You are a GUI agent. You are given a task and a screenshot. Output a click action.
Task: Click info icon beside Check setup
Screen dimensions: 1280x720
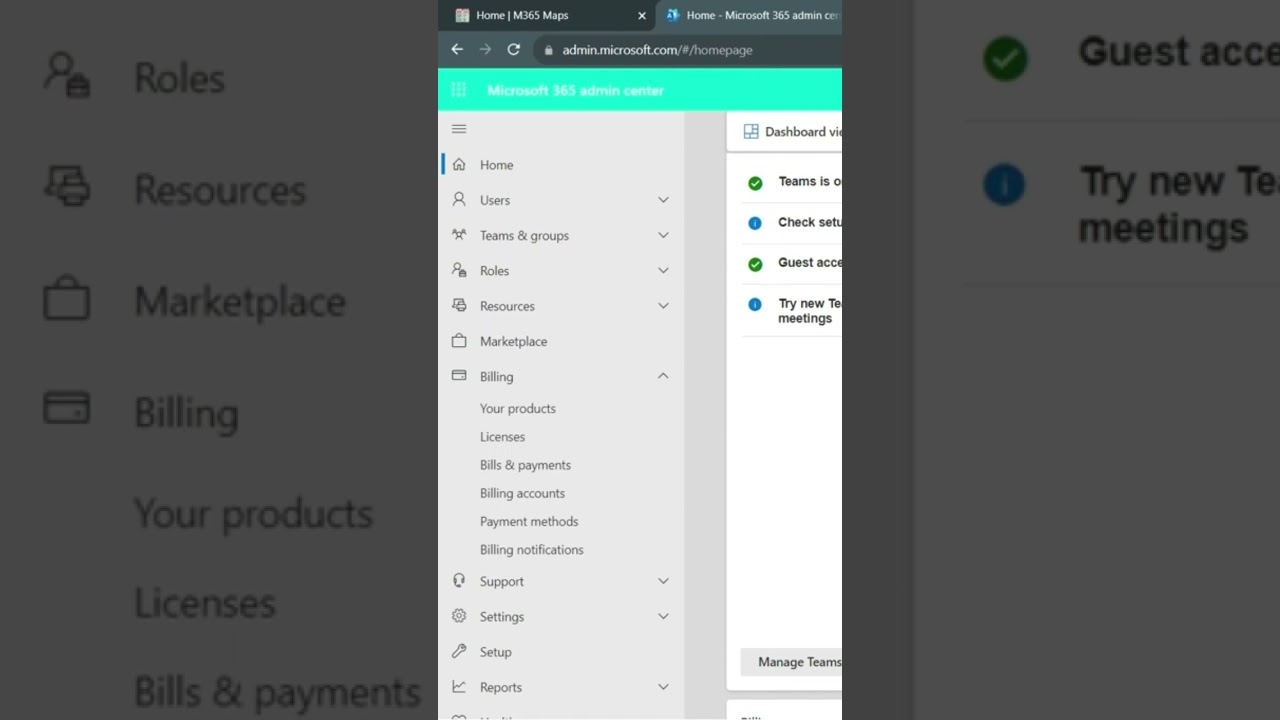(x=755, y=223)
